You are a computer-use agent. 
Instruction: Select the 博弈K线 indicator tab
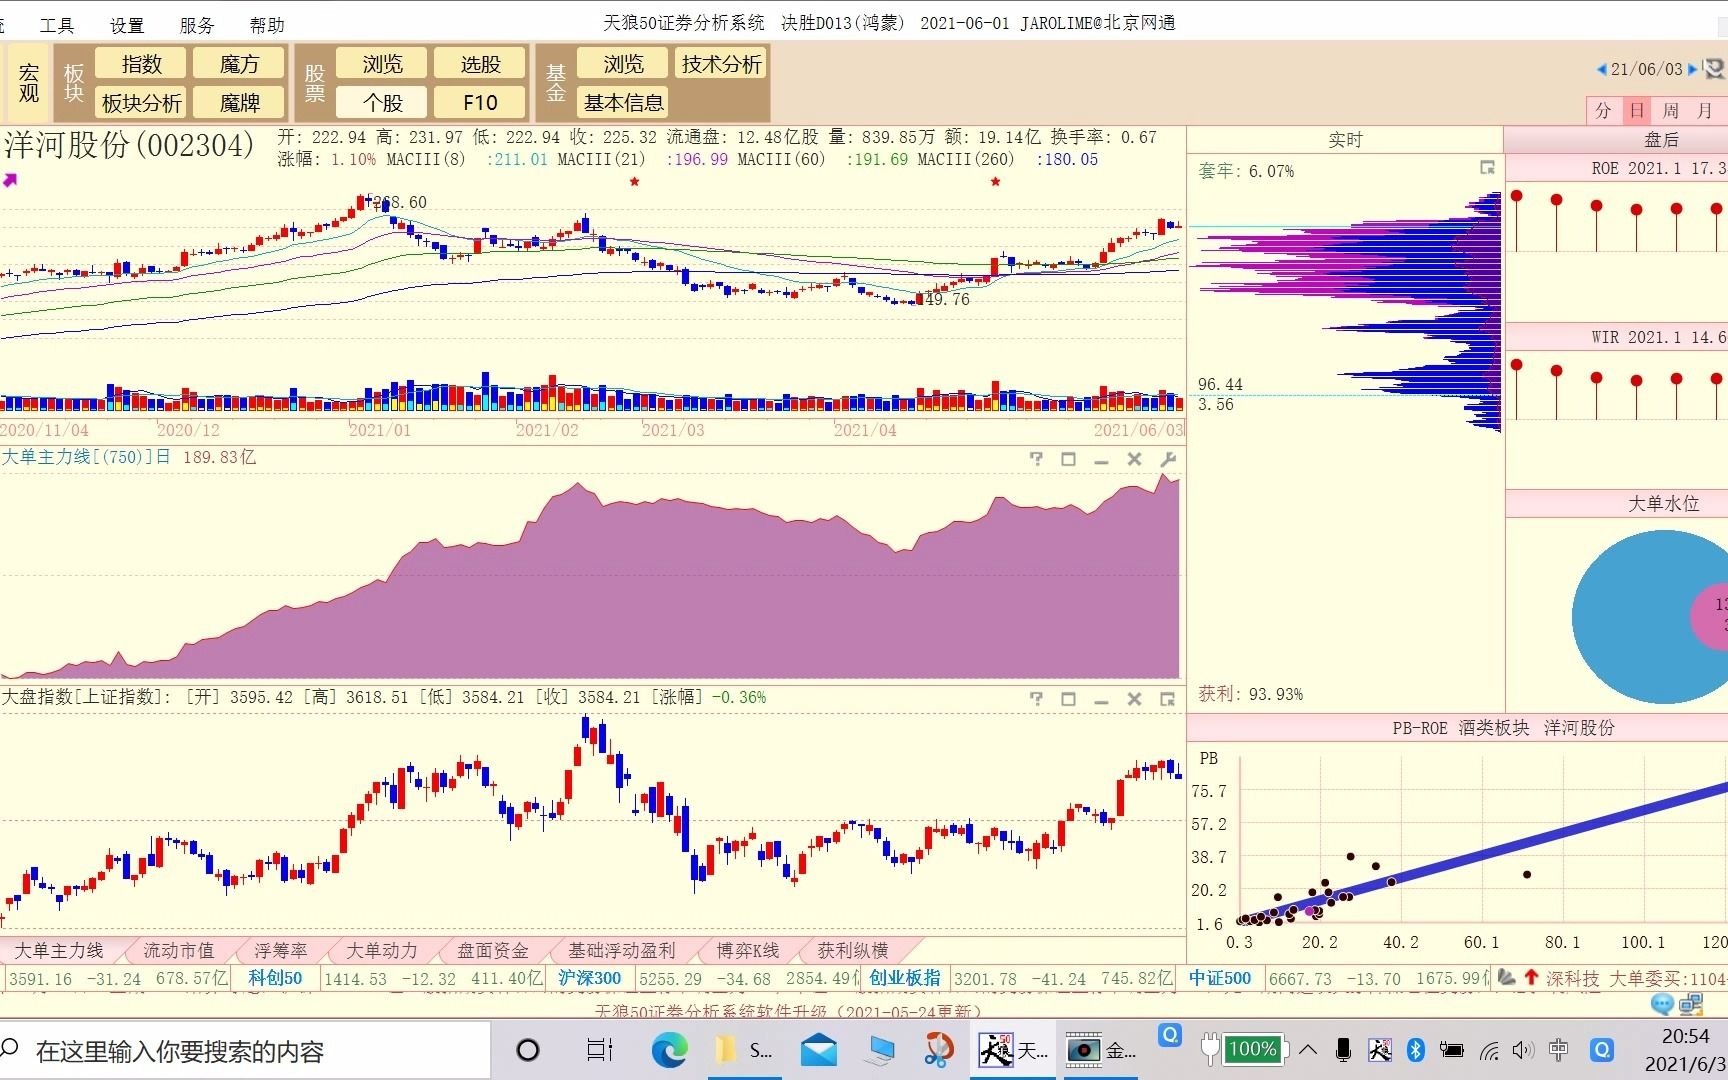pos(748,950)
